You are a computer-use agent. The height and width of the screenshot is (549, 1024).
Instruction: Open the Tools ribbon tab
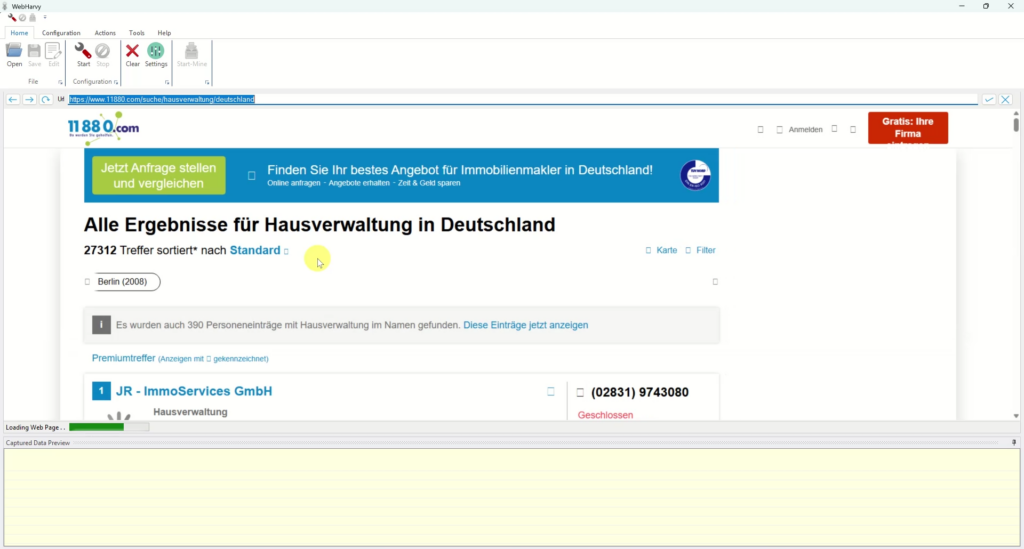coord(136,33)
